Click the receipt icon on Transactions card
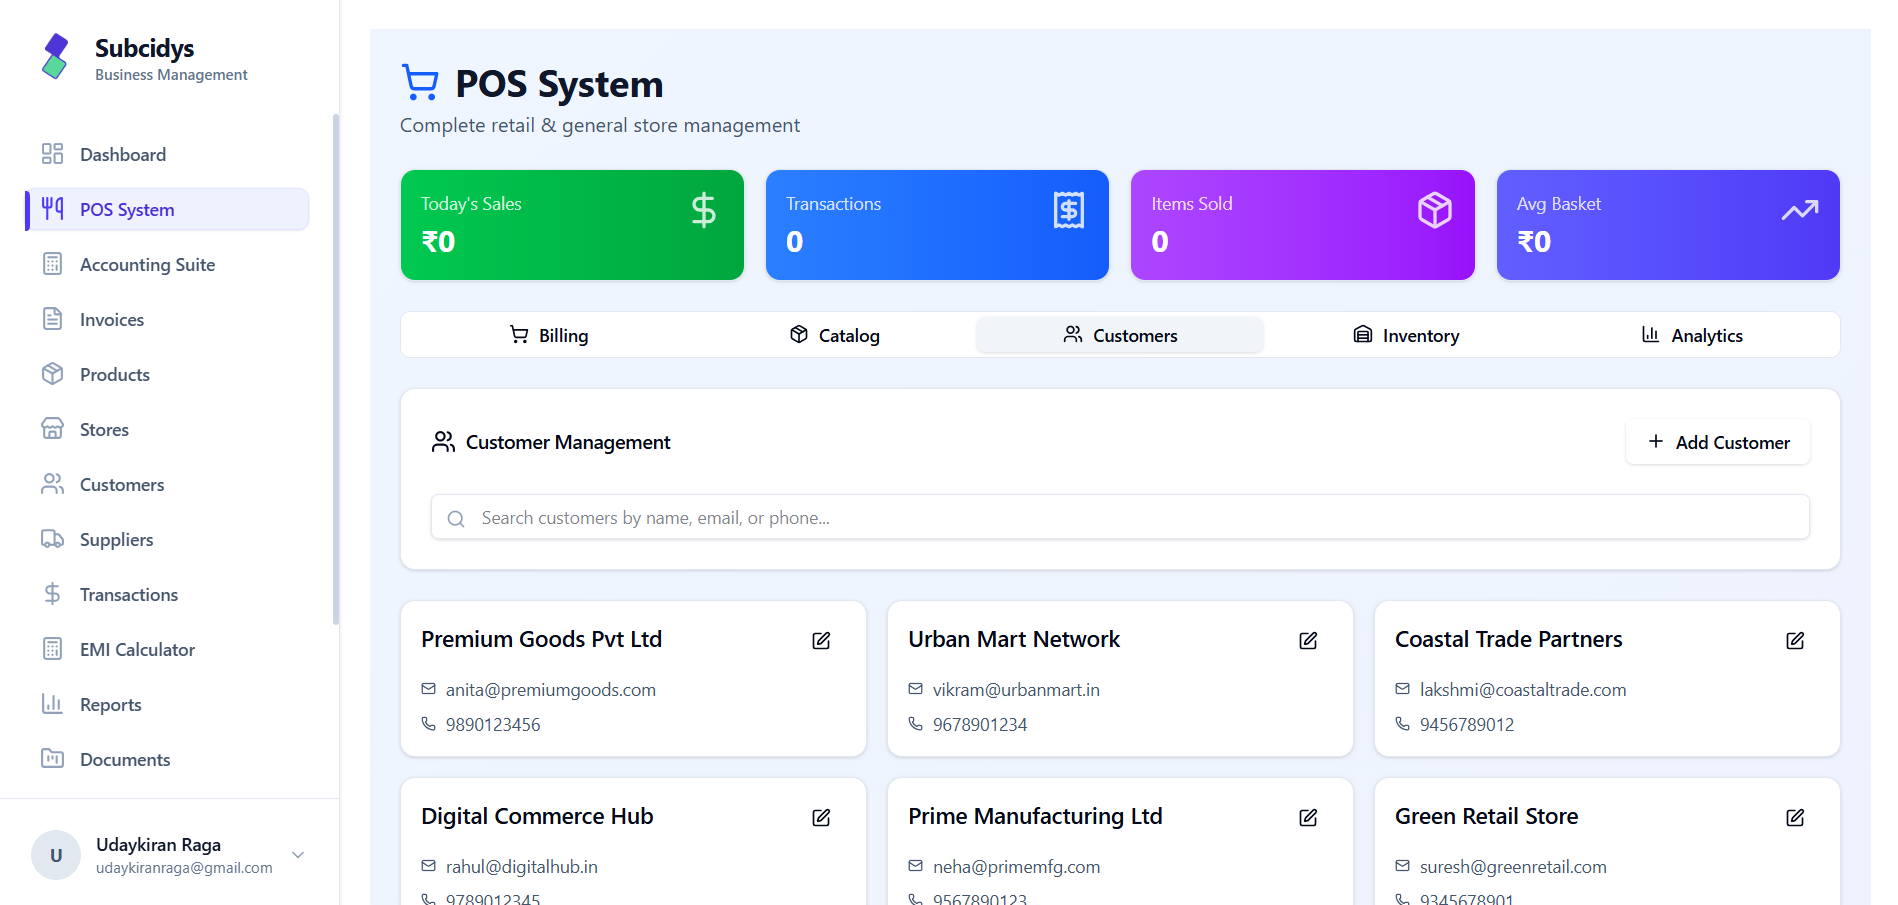 pyautogui.click(x=1069, y=210)
